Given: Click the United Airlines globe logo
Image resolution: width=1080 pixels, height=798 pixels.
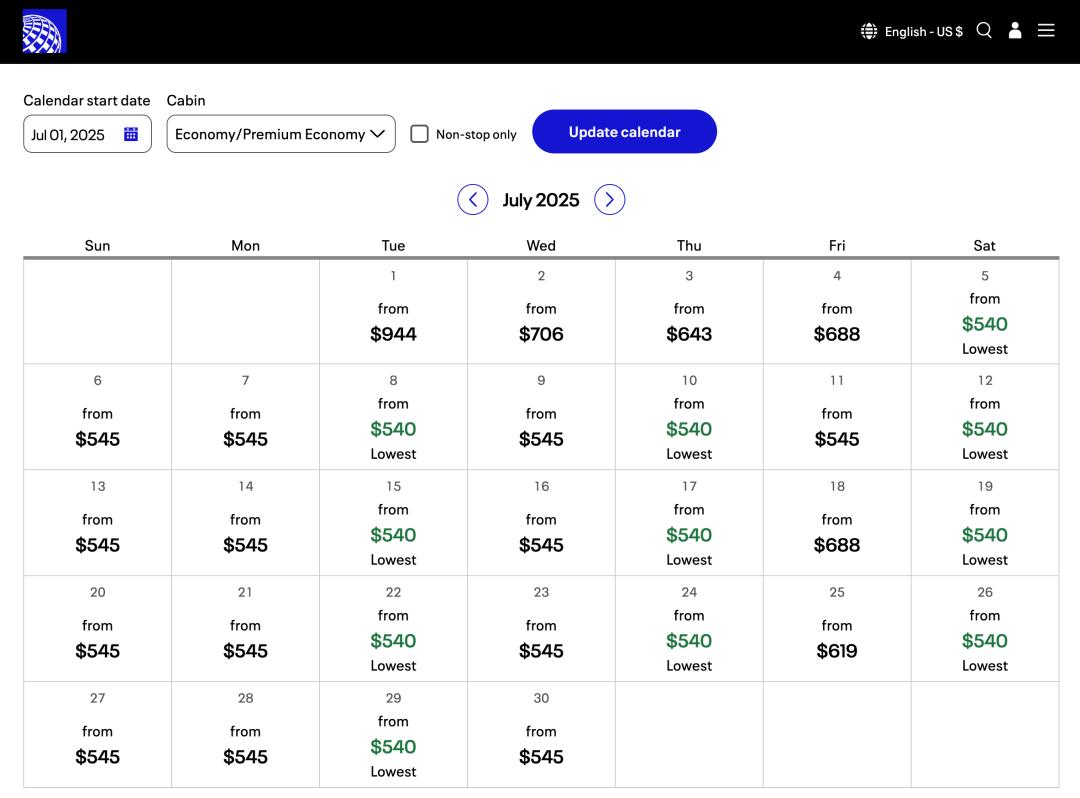Looking at the screenshot, I should pyautogui.click(x=44, y=31).
